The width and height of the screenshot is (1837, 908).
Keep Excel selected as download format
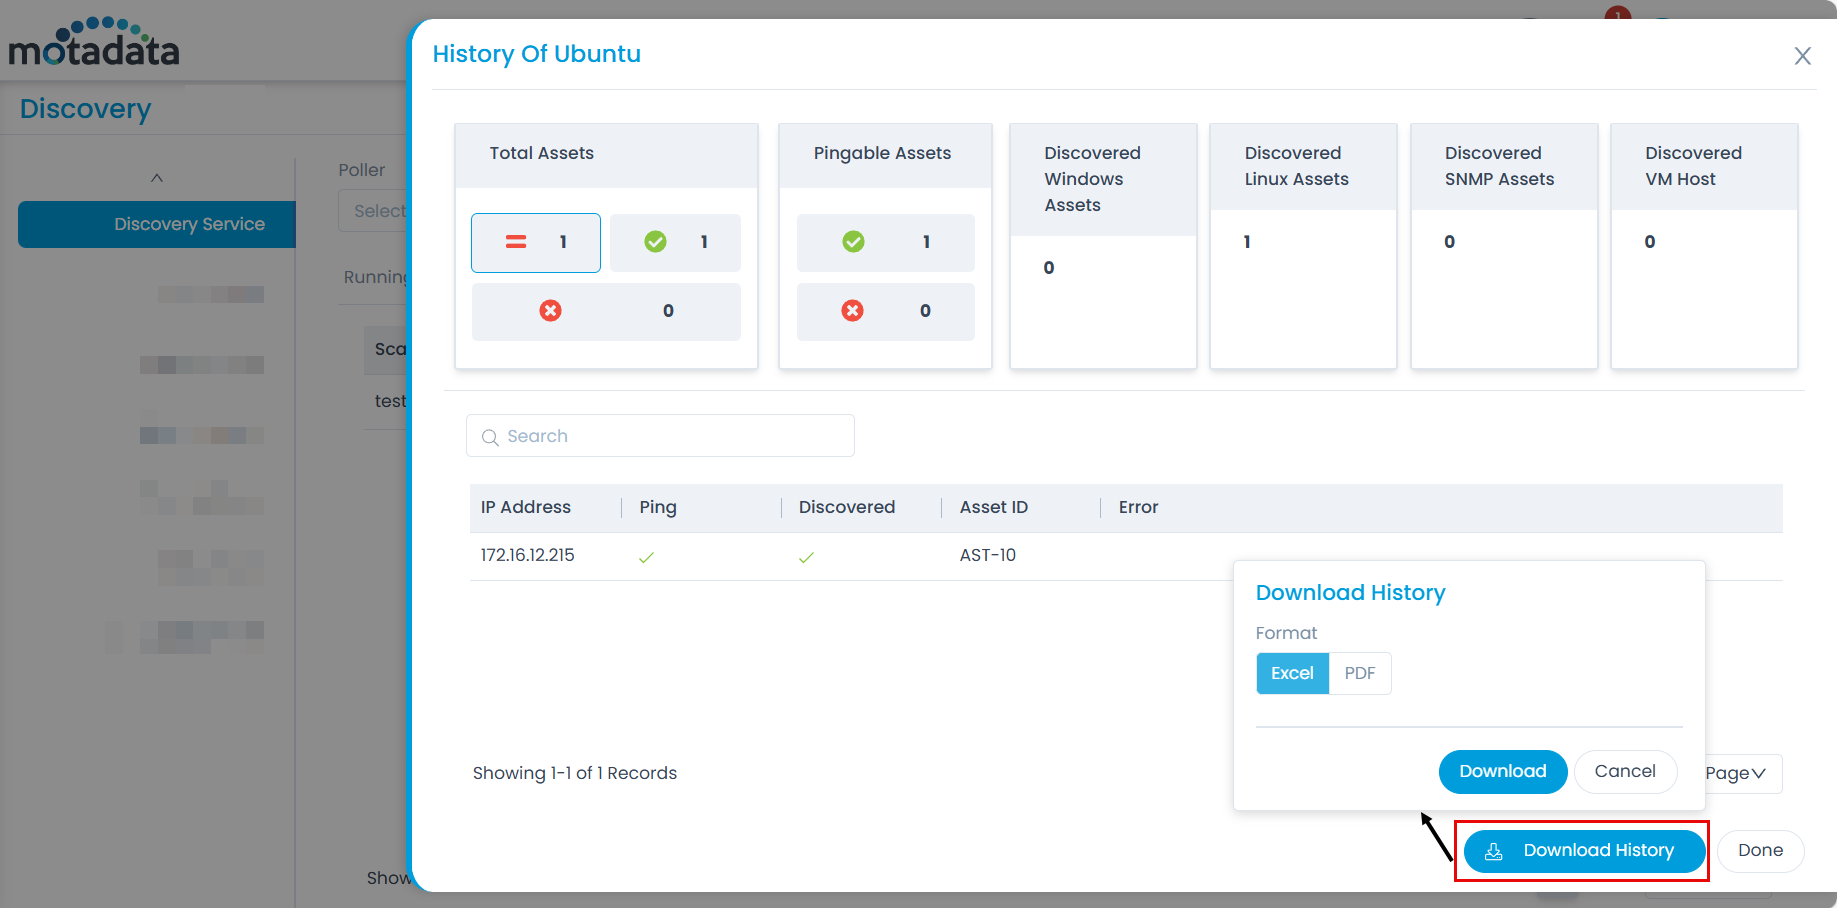click(x=1292, y=673)
